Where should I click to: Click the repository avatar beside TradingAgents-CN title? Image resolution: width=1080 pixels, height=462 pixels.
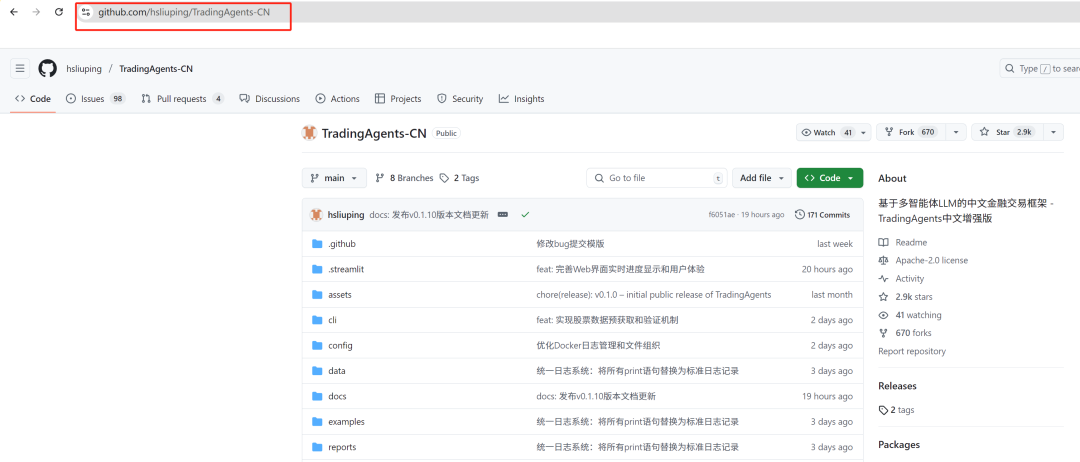309,133
